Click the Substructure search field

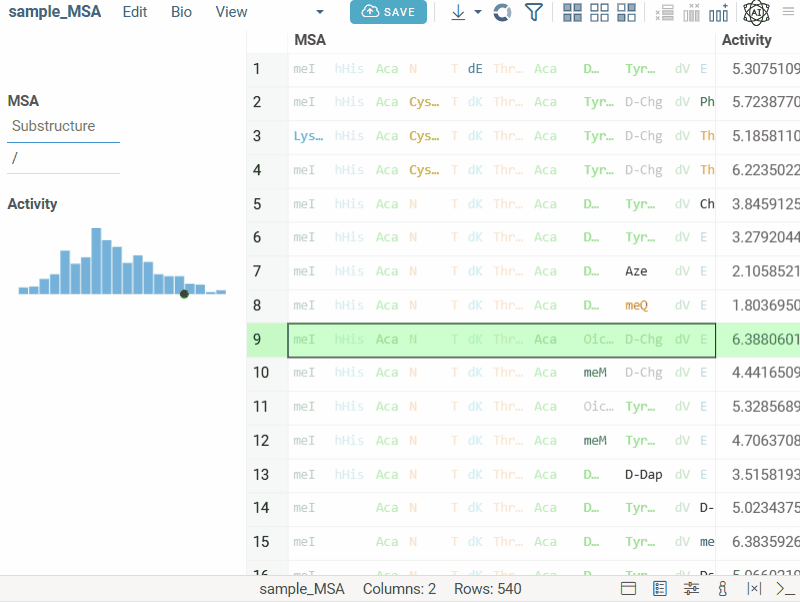point(64,127)
